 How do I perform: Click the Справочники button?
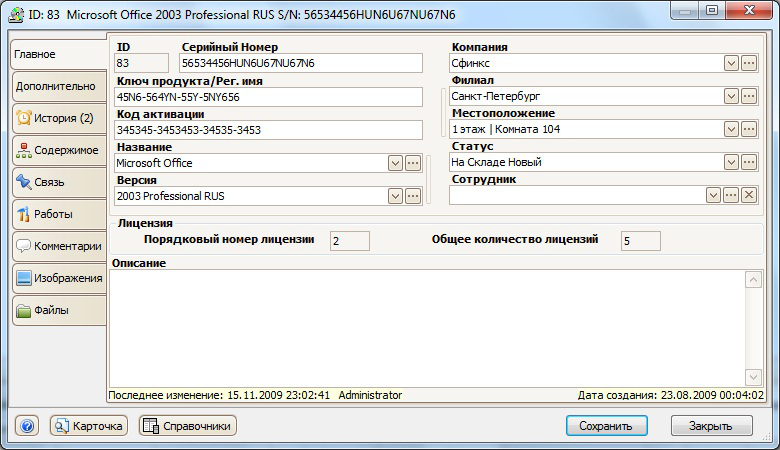(187, 426)
